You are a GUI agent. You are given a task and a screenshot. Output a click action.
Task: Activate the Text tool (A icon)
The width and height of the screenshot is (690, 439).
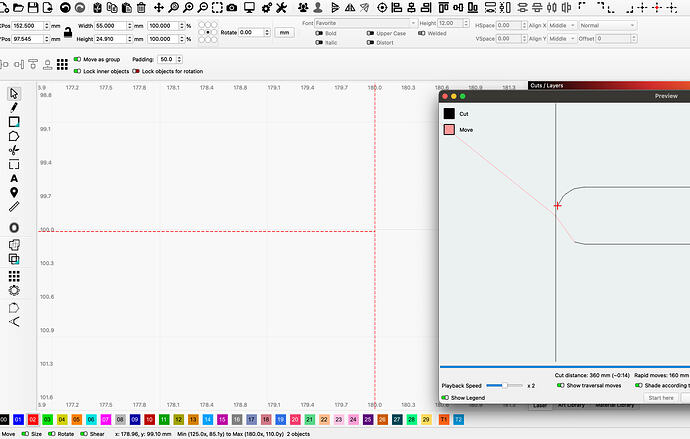(x=14, y=178)
